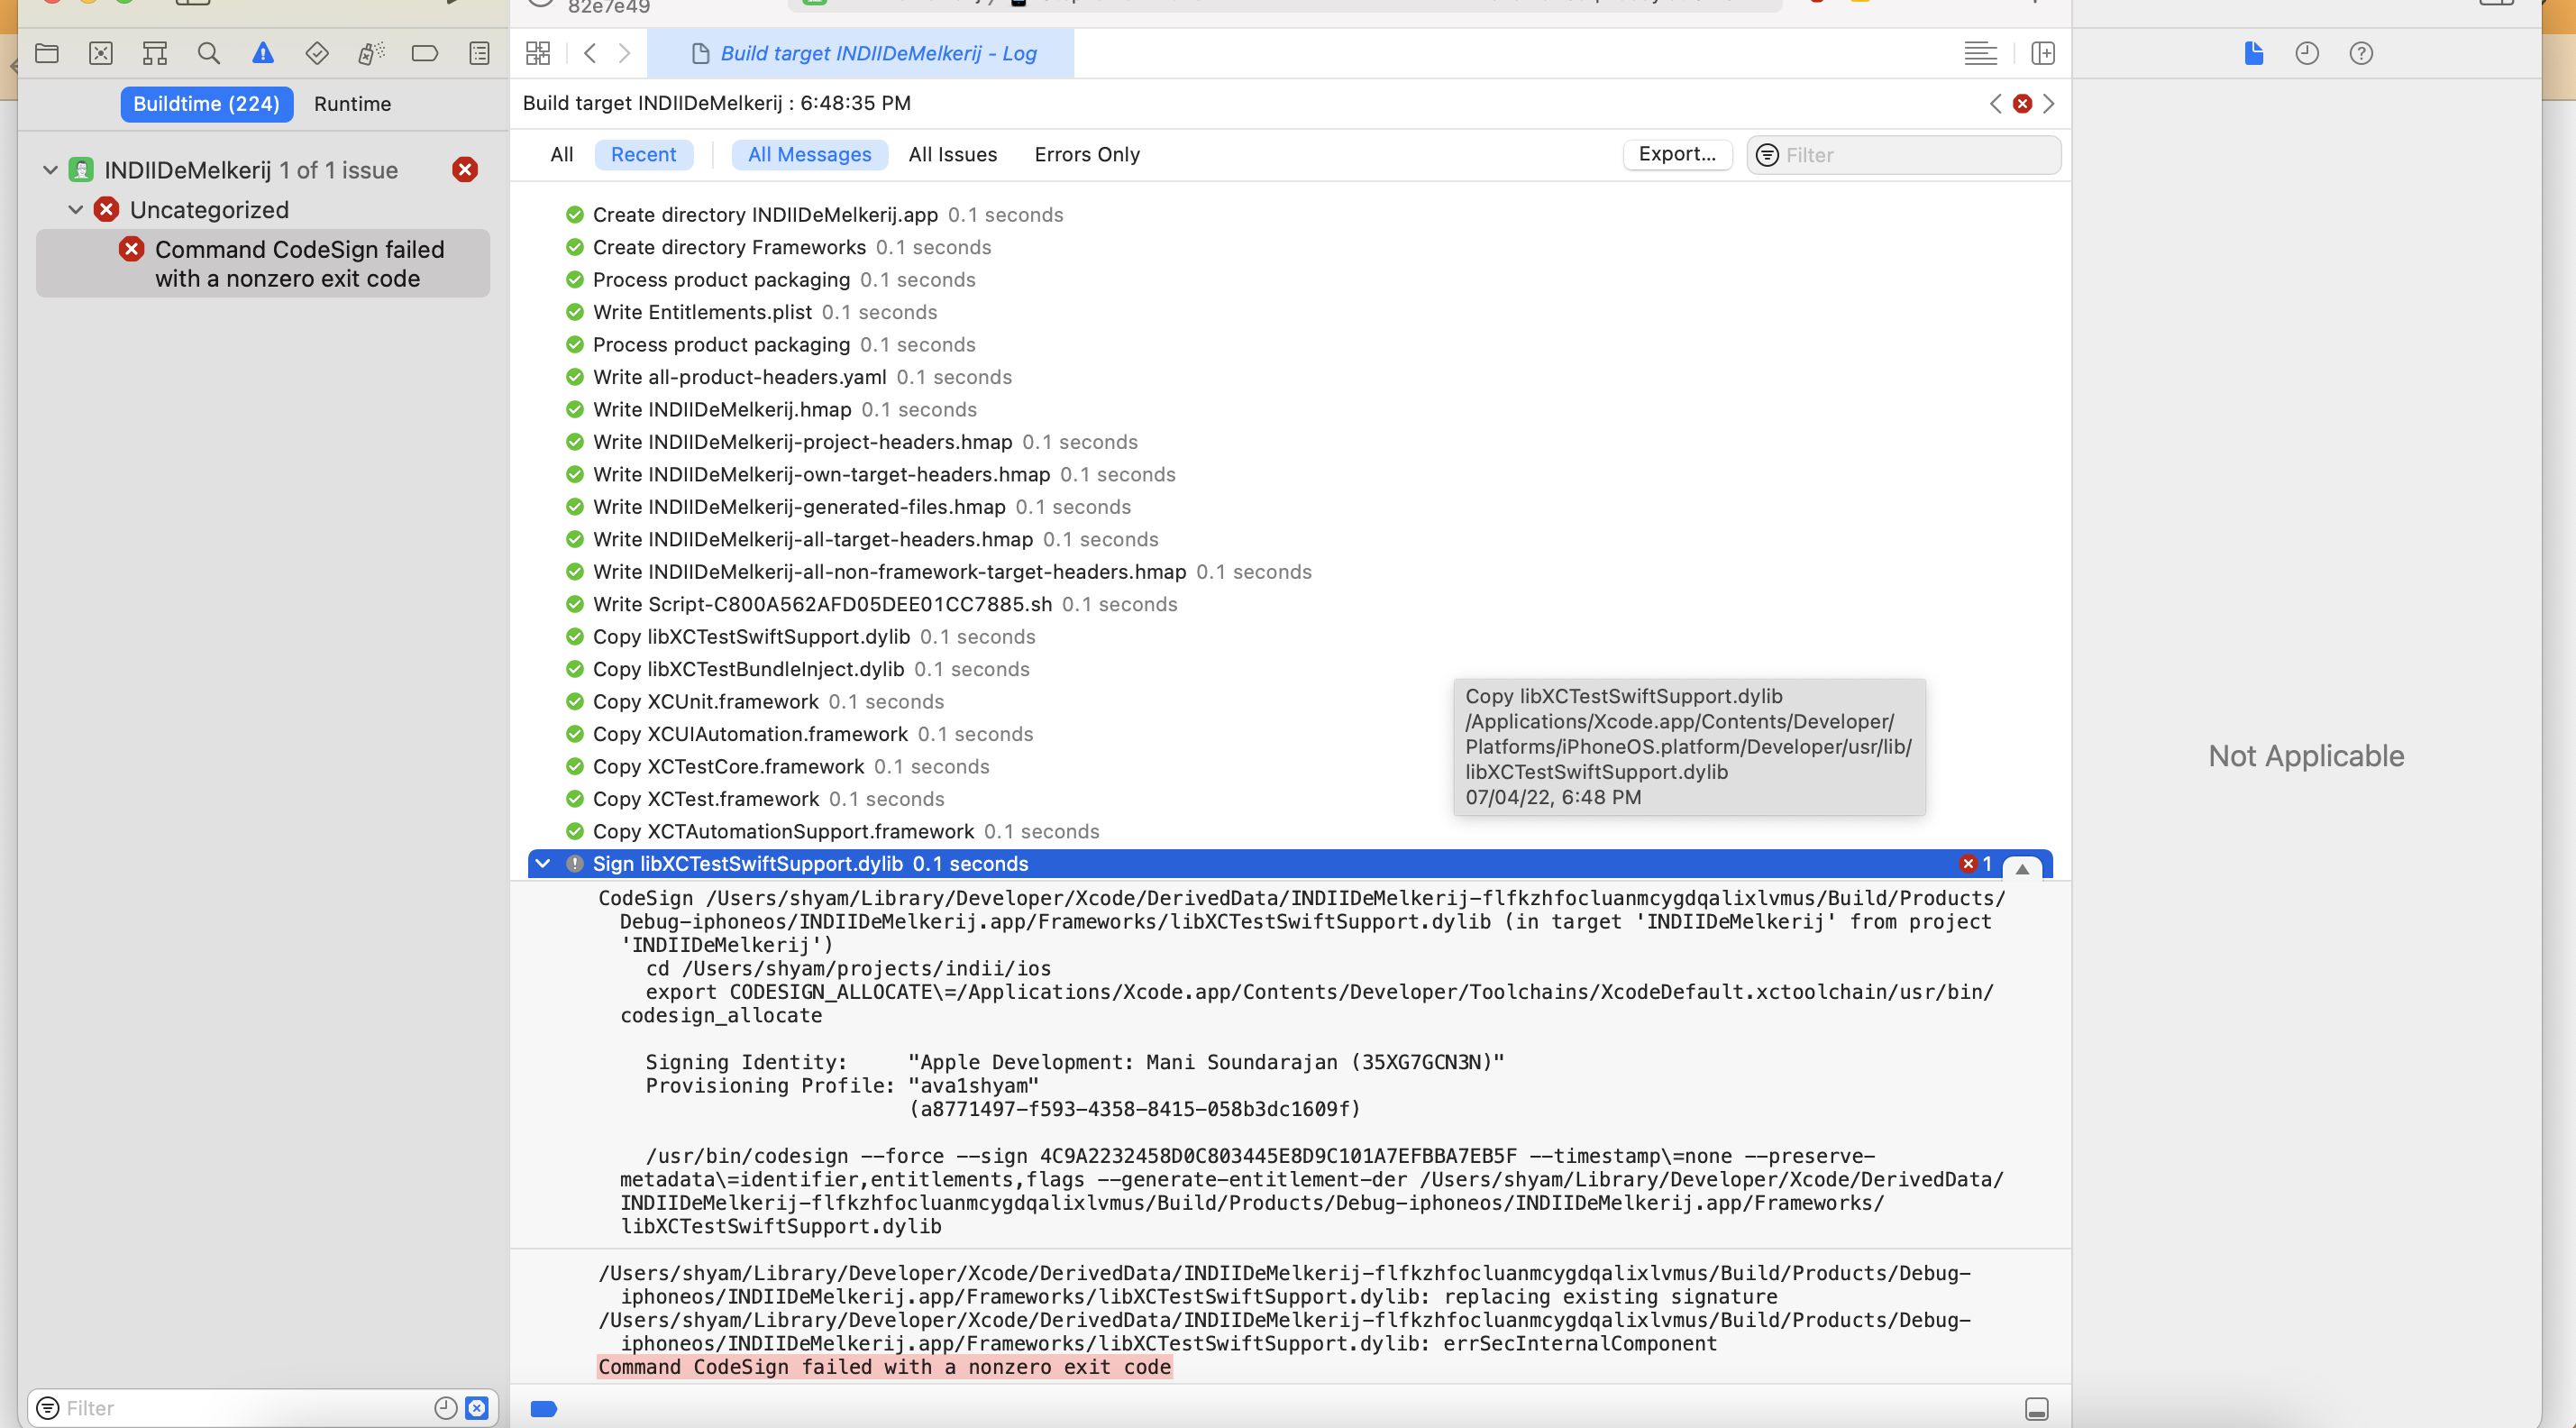Toggle the All Issues filter
This screenshot has width=2576, height=1428.
click(952, 154)
